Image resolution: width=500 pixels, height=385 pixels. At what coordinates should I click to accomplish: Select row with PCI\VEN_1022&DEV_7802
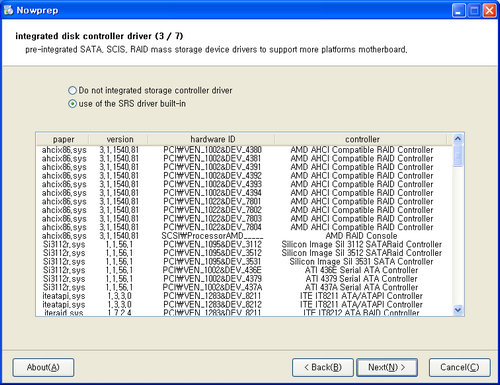click(244, 210)
